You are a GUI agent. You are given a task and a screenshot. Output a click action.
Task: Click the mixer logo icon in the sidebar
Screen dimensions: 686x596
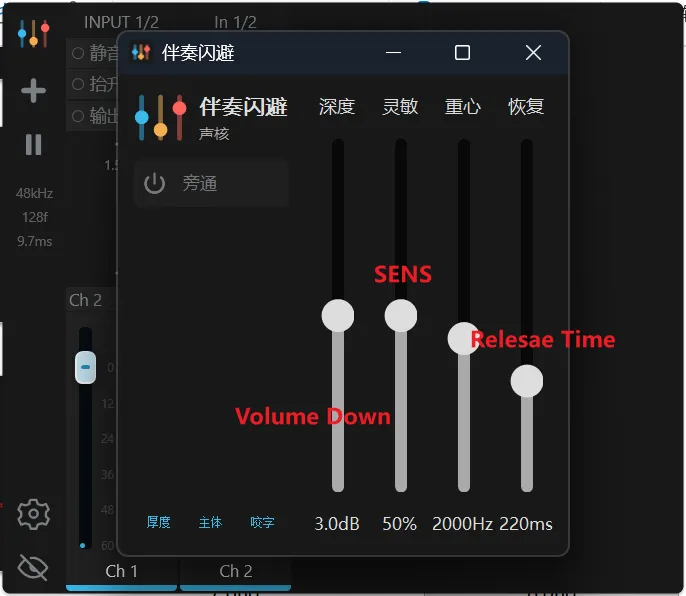[34, 34]
